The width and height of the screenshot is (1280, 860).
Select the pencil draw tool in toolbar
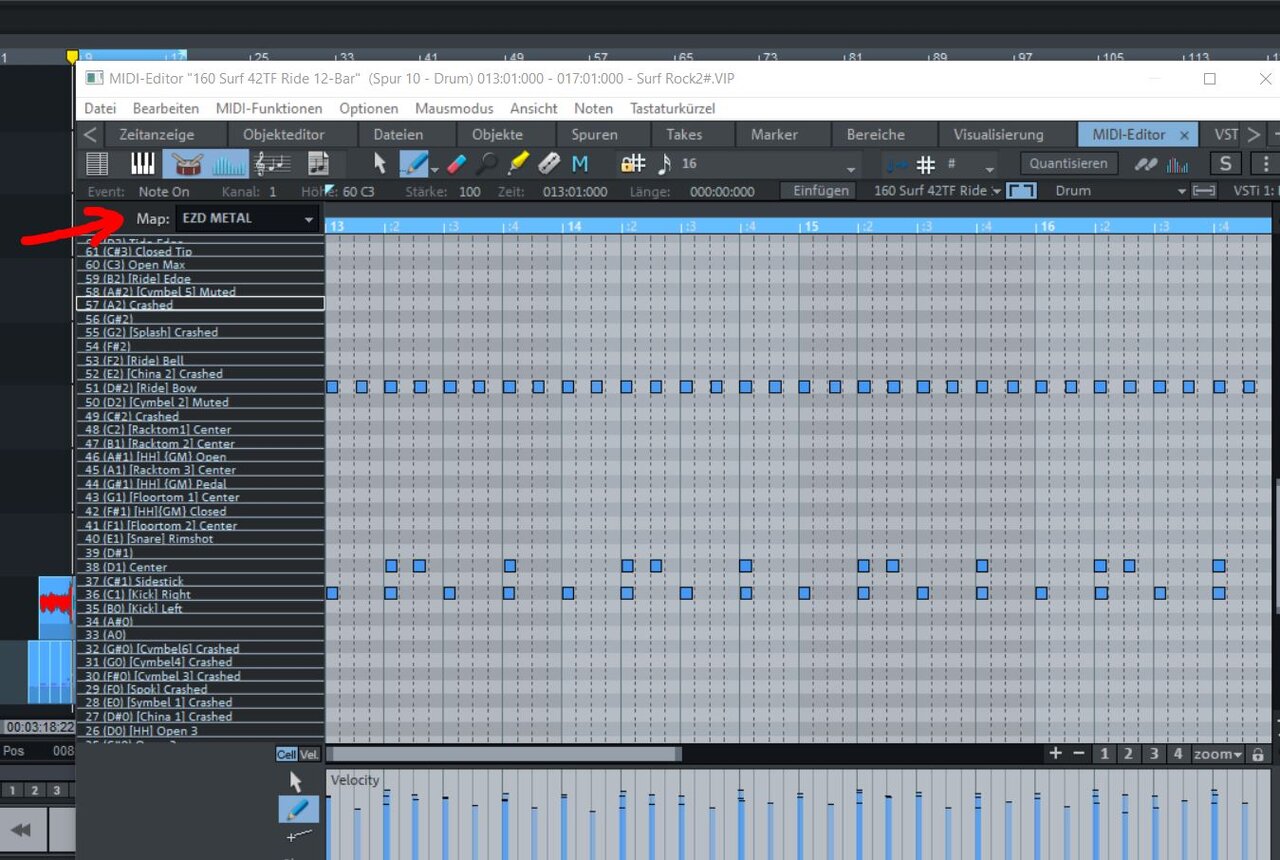tap(413, 163)
